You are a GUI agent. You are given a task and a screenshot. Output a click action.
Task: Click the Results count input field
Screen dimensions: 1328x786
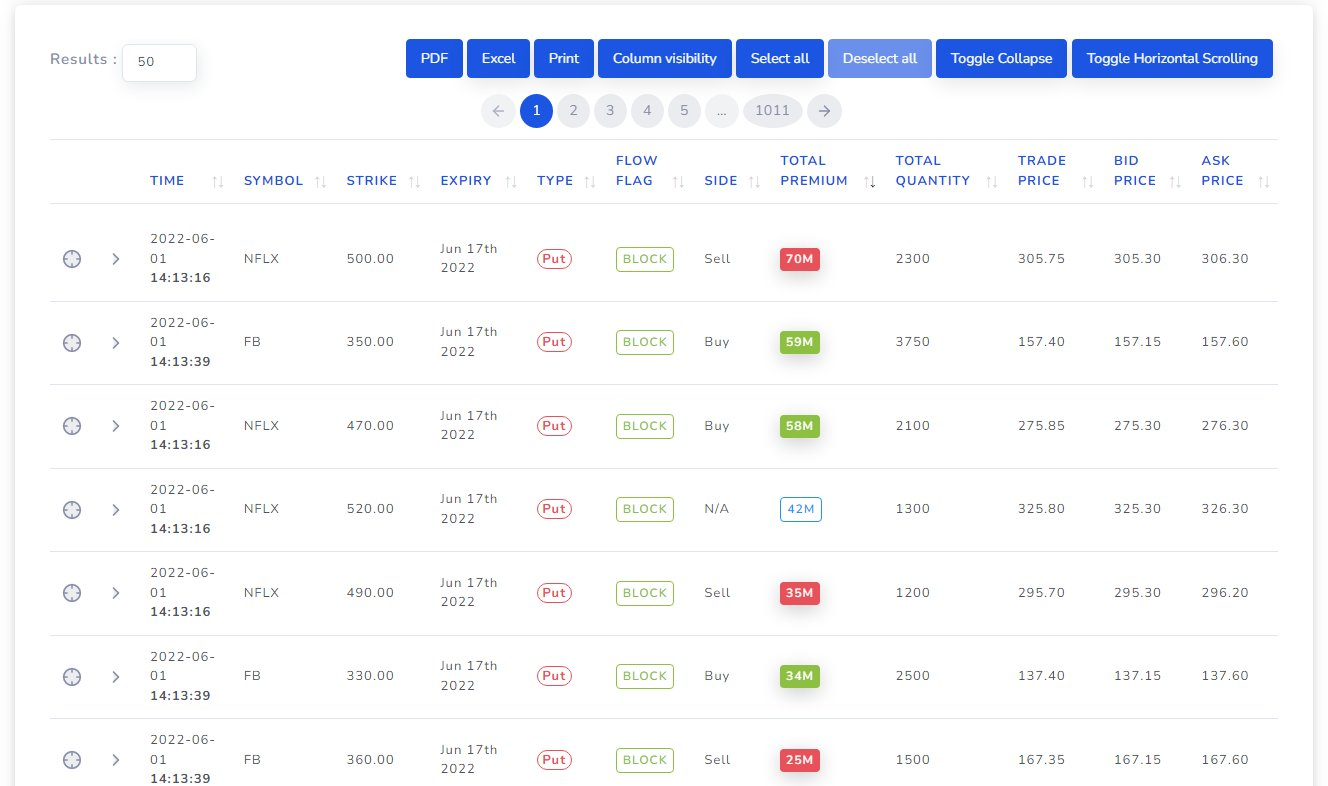tap(159, 62)
